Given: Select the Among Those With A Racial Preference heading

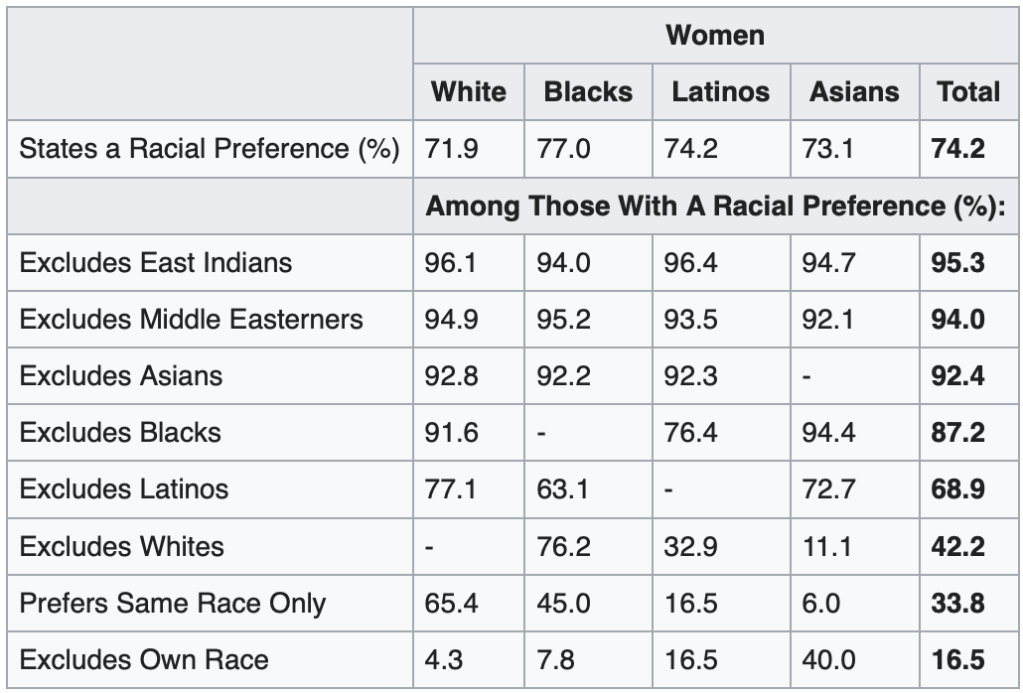Looking at the screenshot, I should [x=715, y=207].
